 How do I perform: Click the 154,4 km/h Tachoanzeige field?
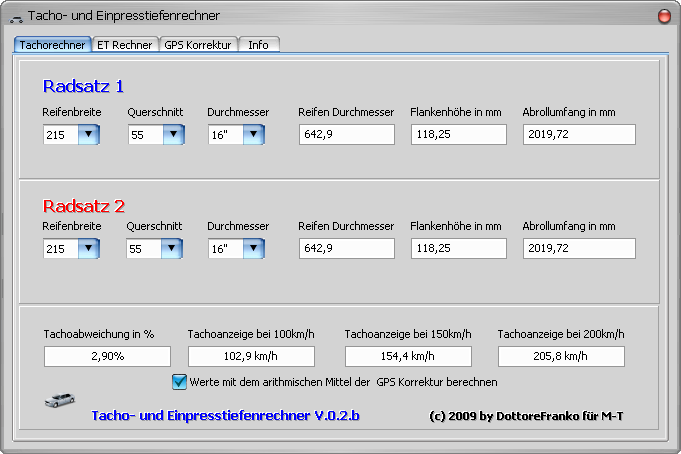point(408,356)
